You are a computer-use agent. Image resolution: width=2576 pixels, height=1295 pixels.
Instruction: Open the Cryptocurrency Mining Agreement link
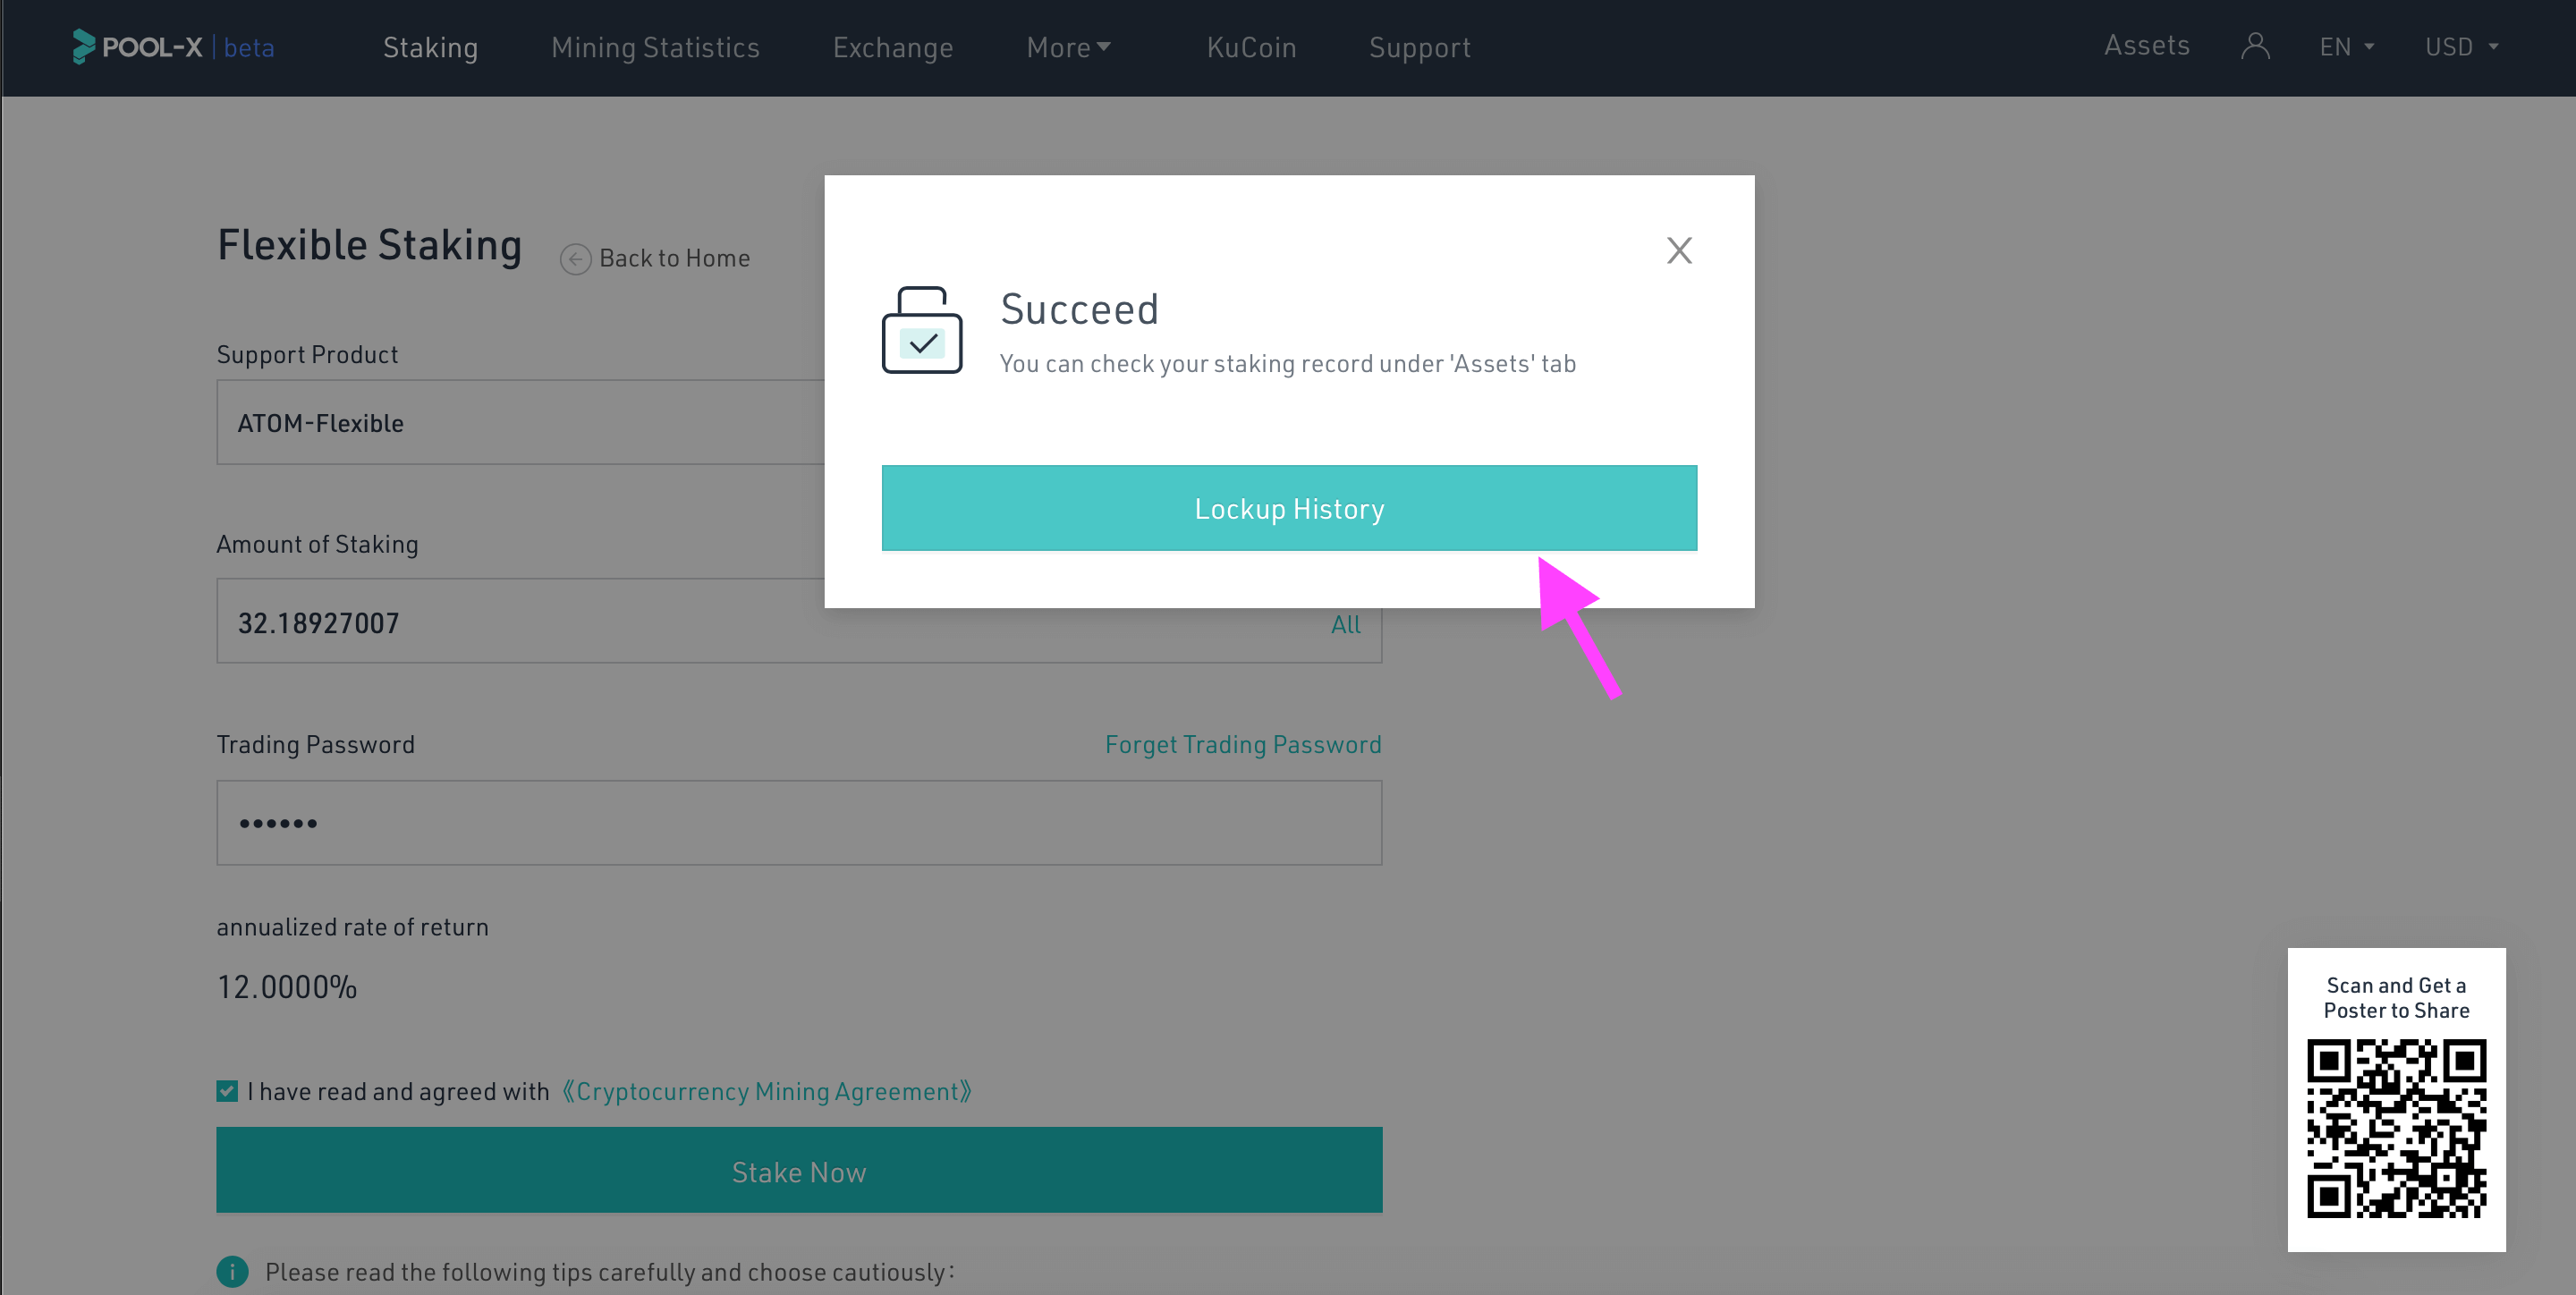767,1091
